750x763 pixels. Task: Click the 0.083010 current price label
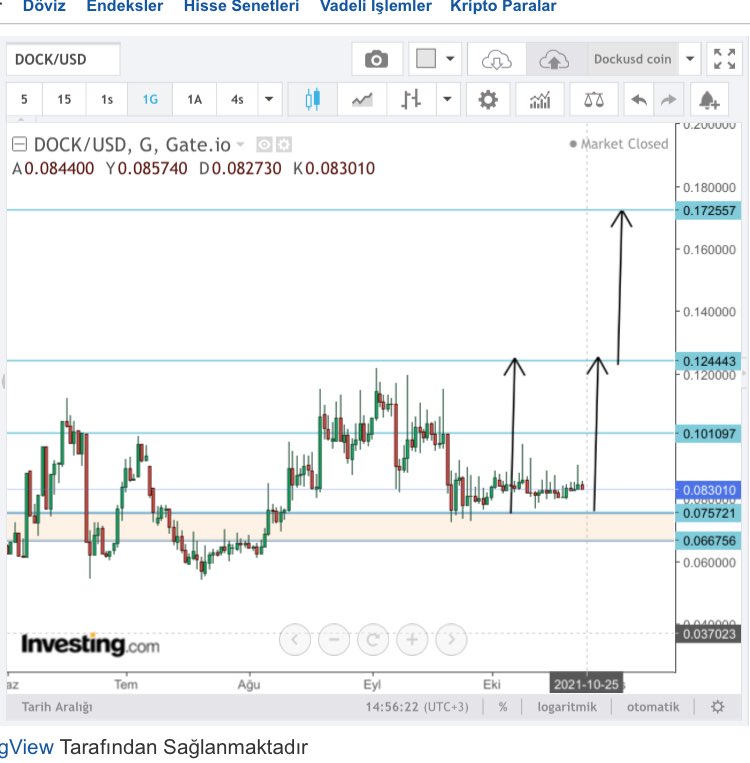coord(708,490)
